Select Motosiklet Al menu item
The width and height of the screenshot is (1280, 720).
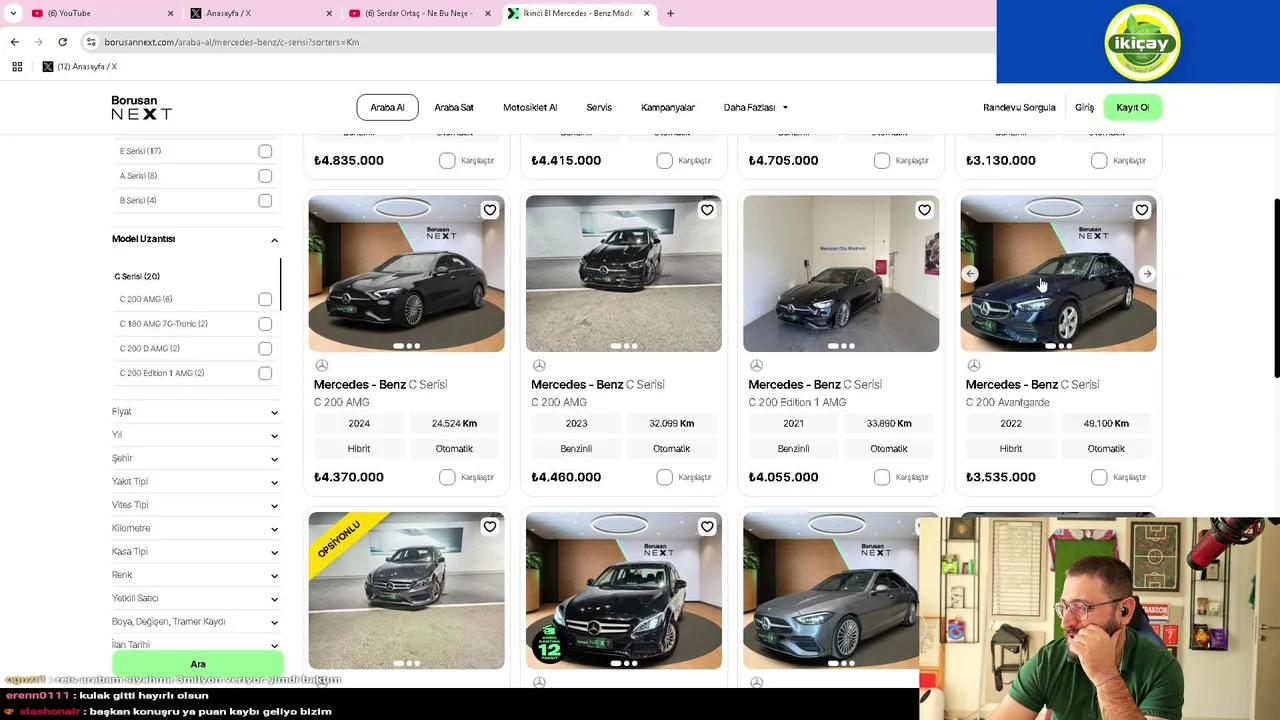tap(530, 107)
